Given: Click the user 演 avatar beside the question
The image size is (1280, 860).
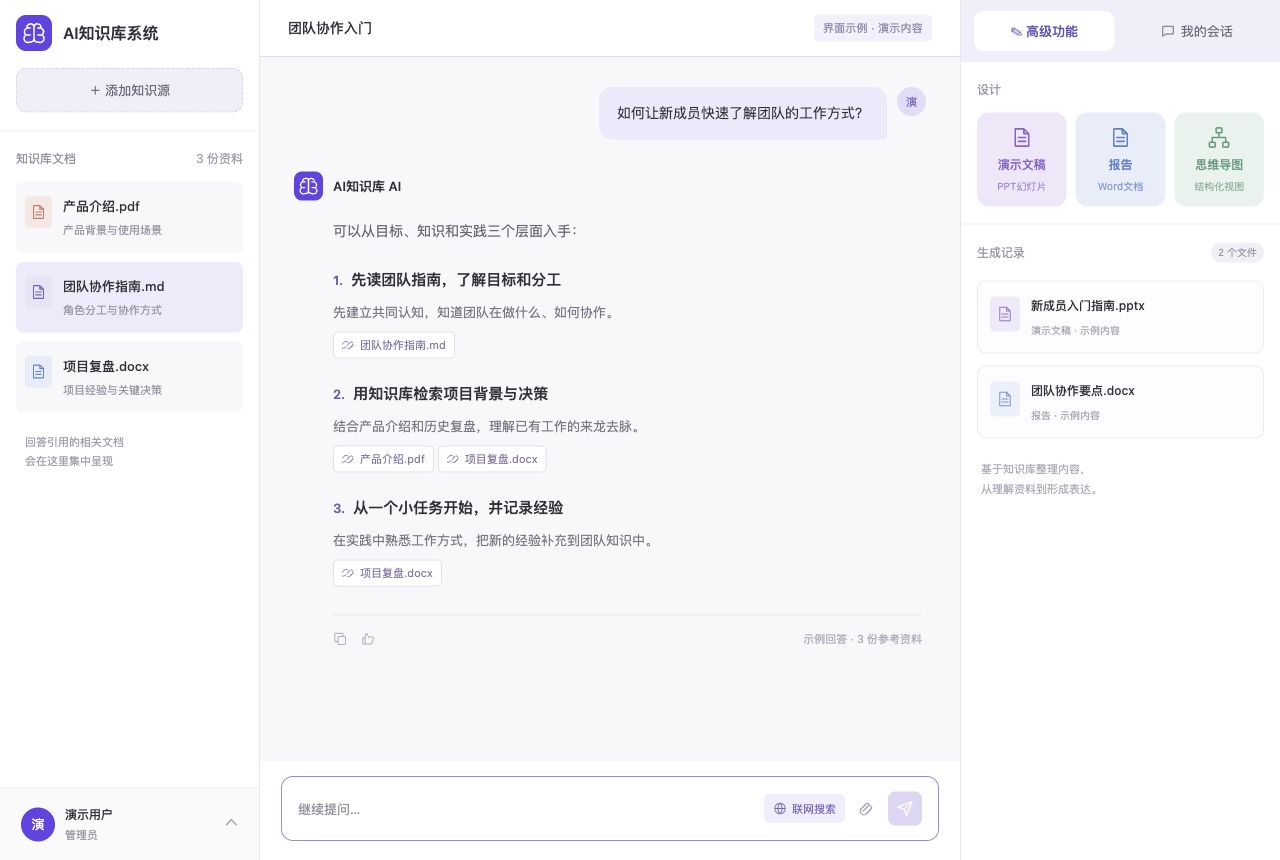Looking at the screenshot, I should [x=911, y=102].
